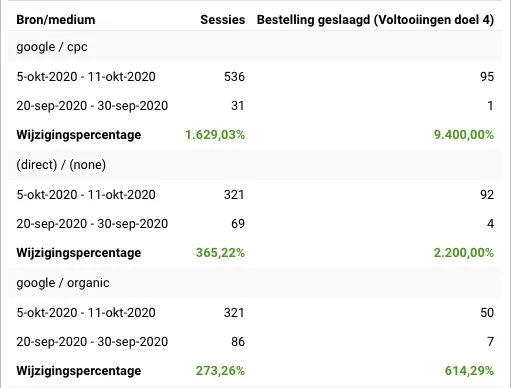The image size is (511, 388).
Task: Open the google / organic source row
Action: click(255, 283)
